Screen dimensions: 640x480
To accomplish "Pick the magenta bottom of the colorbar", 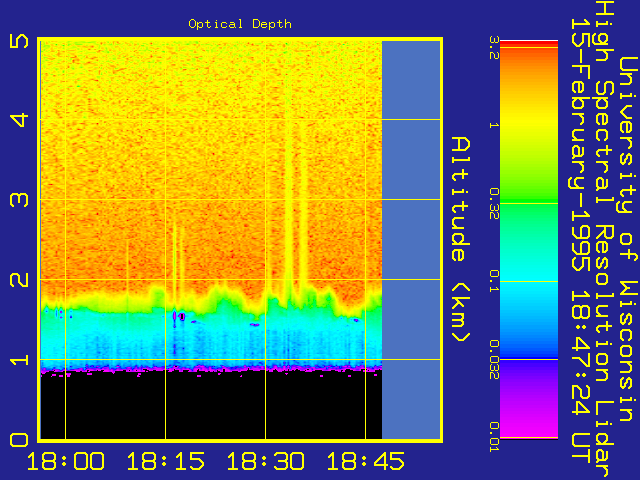I will coord(529,429).
